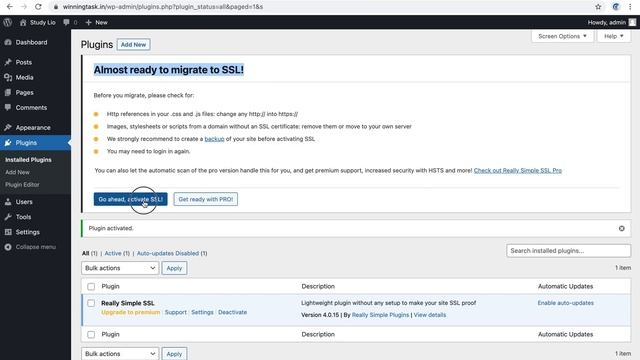640x360 pixels.
Task: Tick the Really Simple SSL checkbox
Action: pos(91,303)
